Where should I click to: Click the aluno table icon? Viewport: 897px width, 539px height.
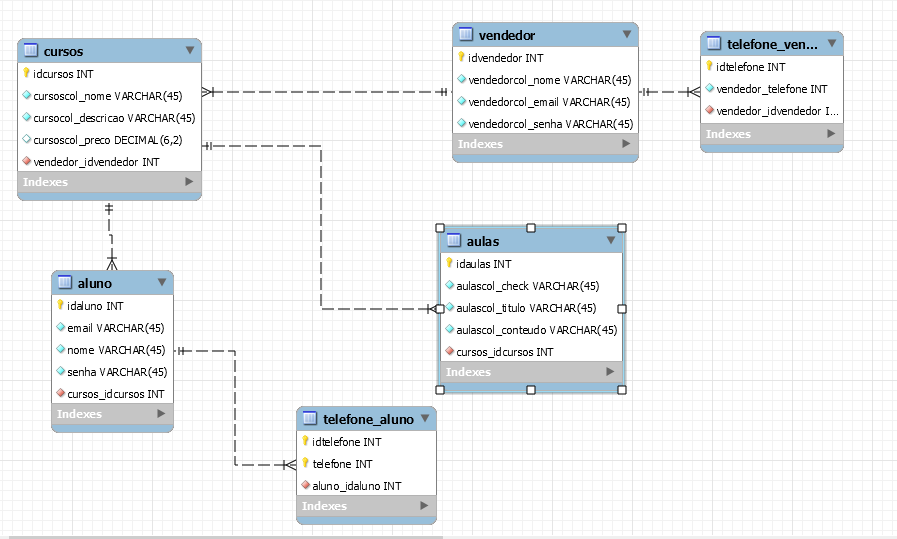click(65, 283)
